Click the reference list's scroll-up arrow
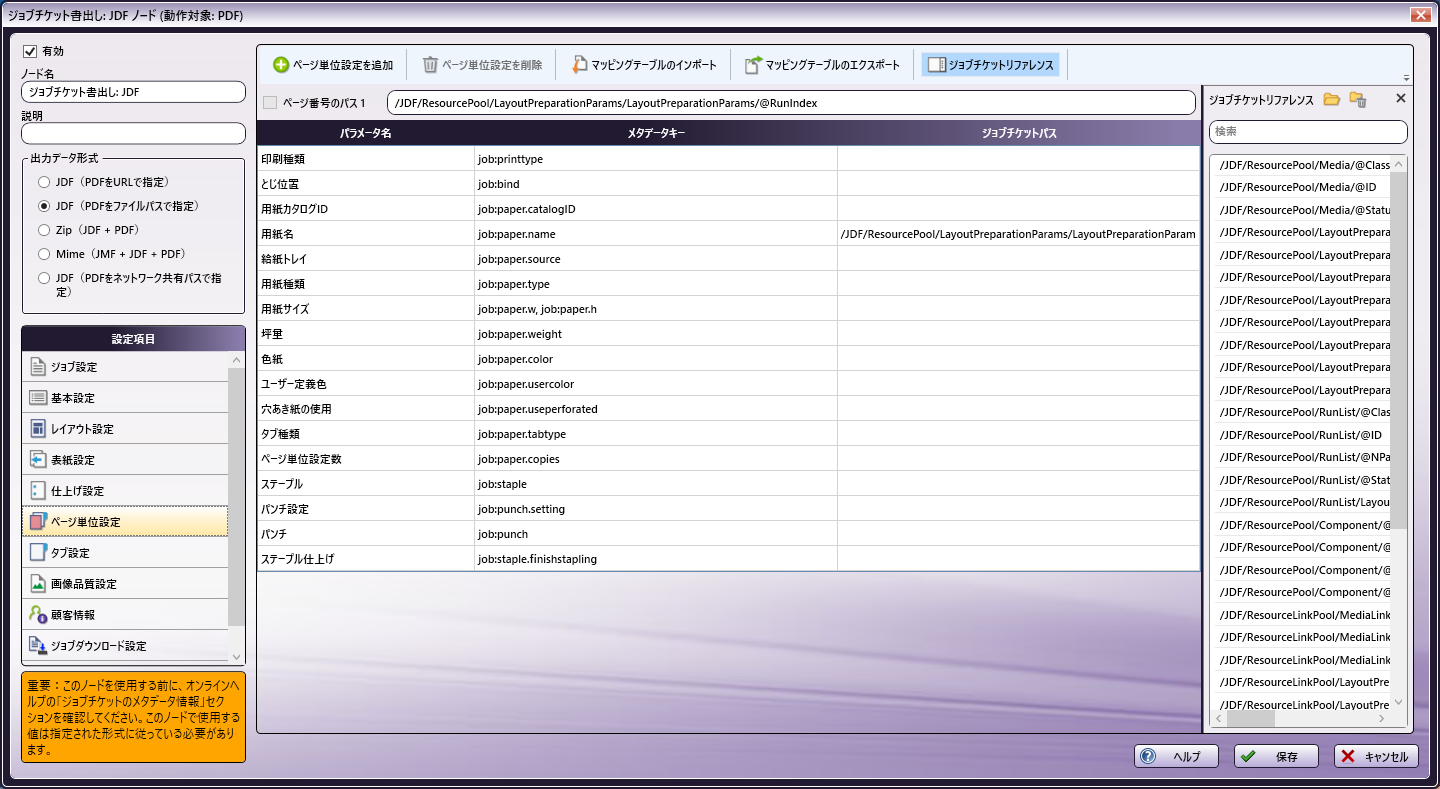The height and width of the screenshot is (789, 1440). coord(1399,164)
